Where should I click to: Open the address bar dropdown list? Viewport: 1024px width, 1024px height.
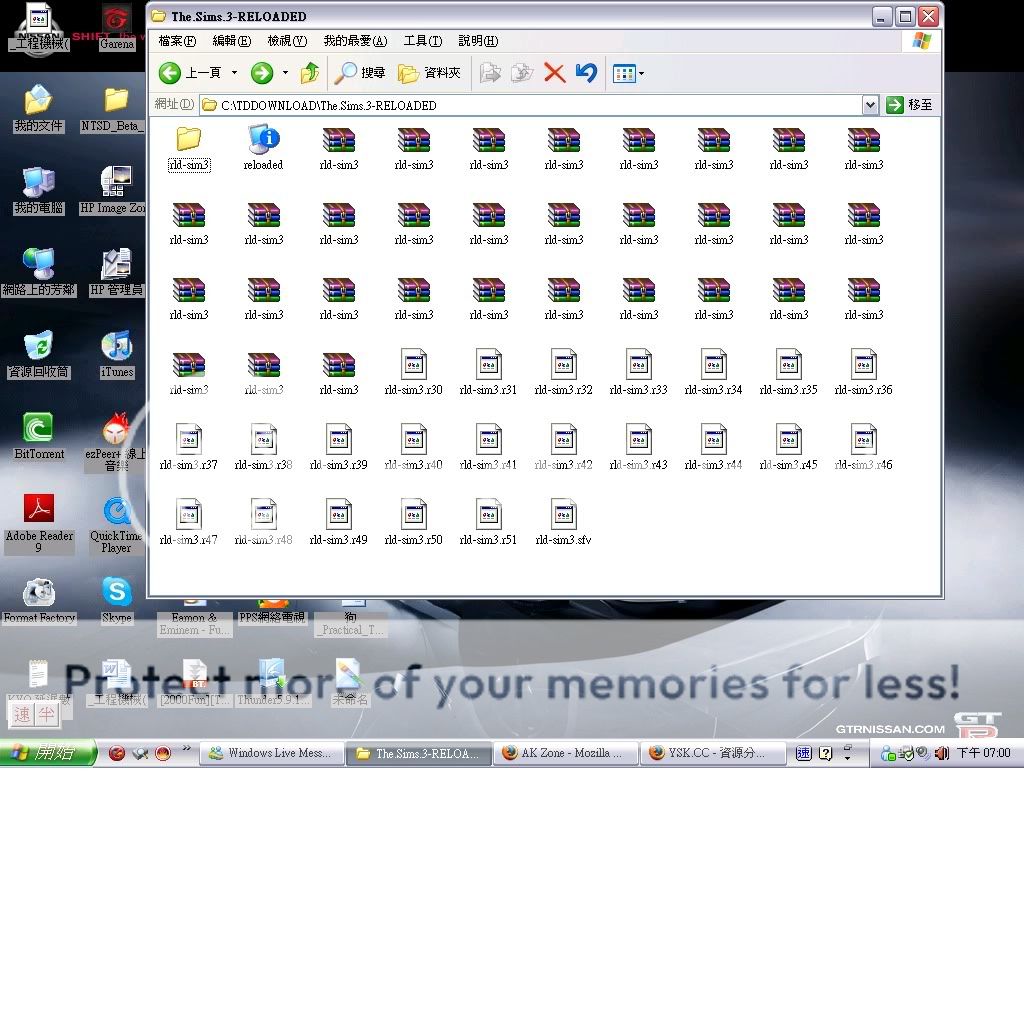click(x=869, y=105)
